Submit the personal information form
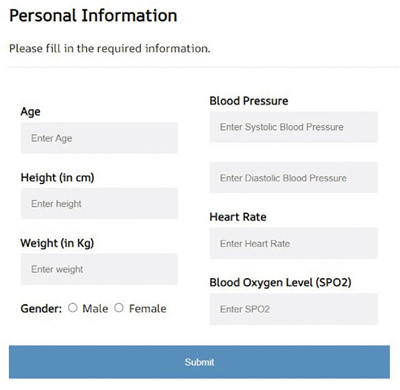 tap(199, 362)
